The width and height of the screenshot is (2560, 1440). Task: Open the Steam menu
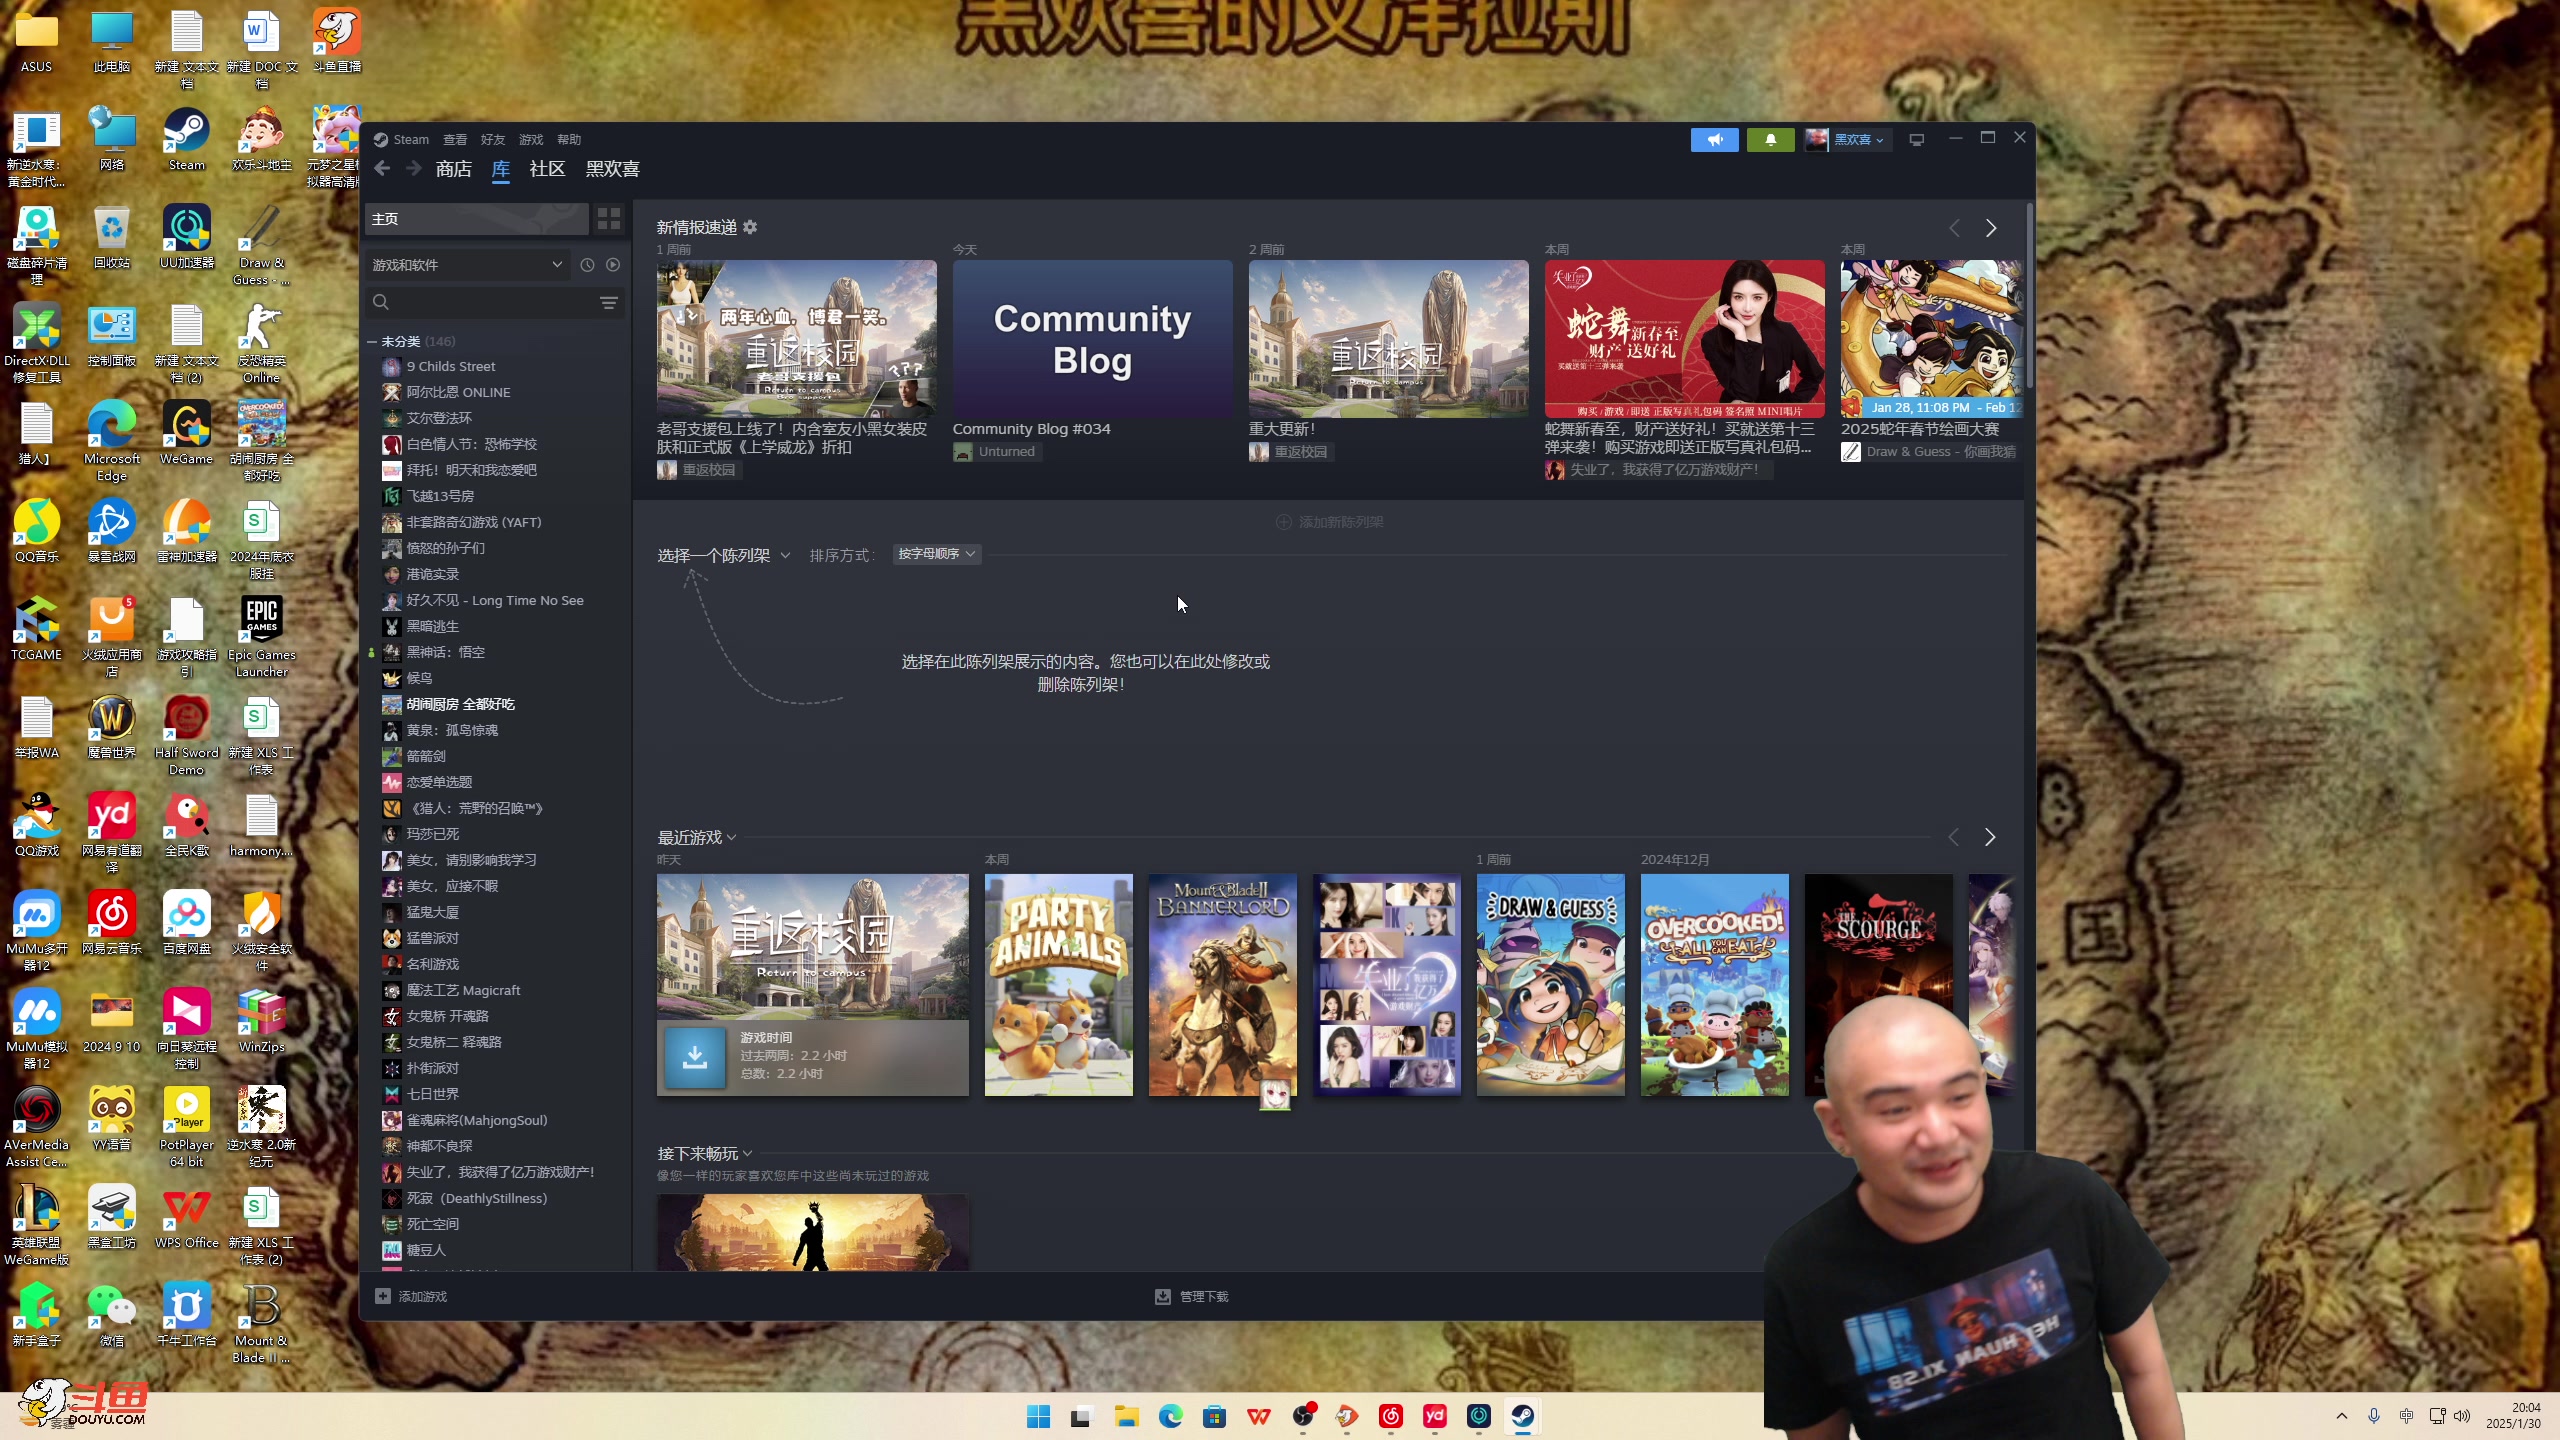(410, 139)
